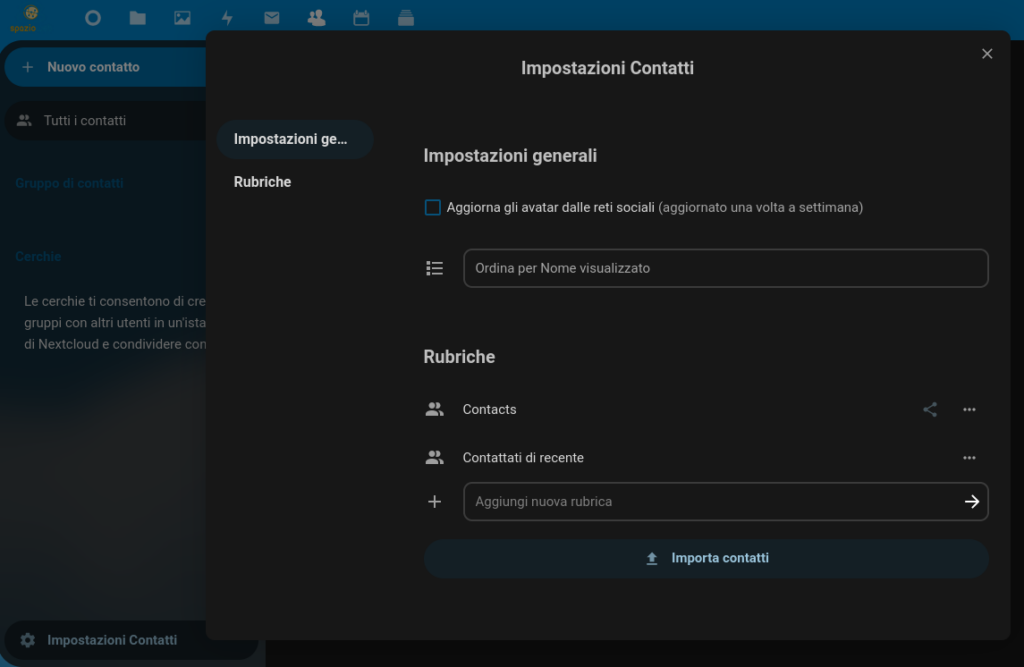Open the three-dot menu for Contacts
Image resolution: width=1024 pixels, height=667 pixels.
pos(969,409)
